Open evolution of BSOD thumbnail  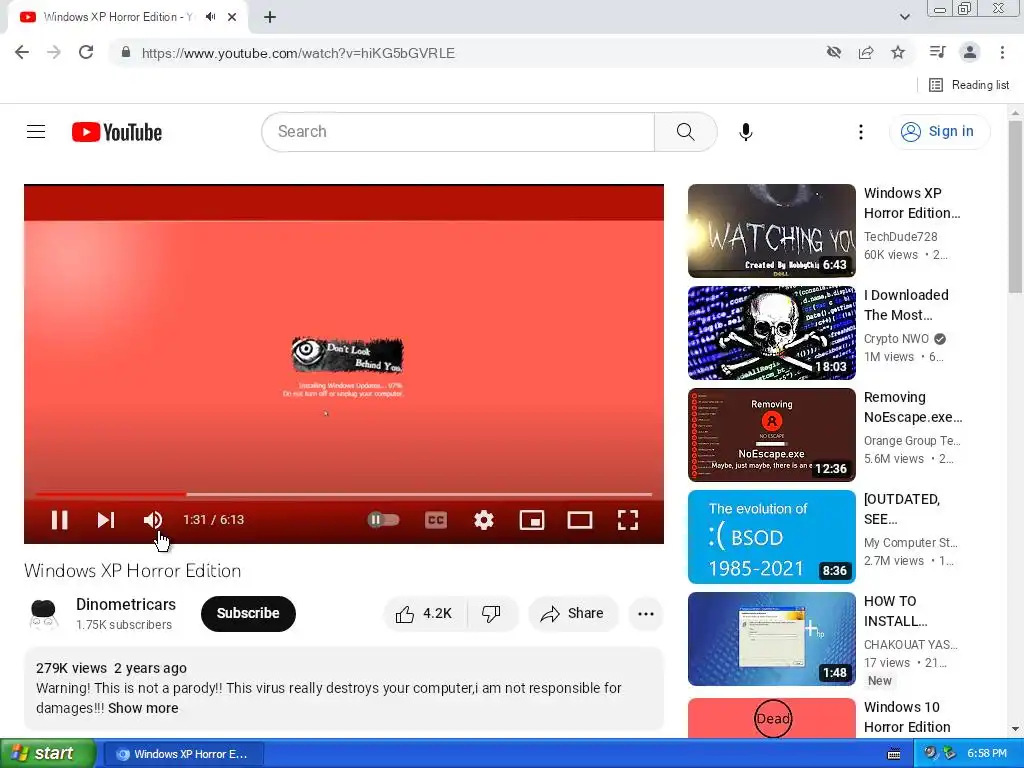coord(771,537)
